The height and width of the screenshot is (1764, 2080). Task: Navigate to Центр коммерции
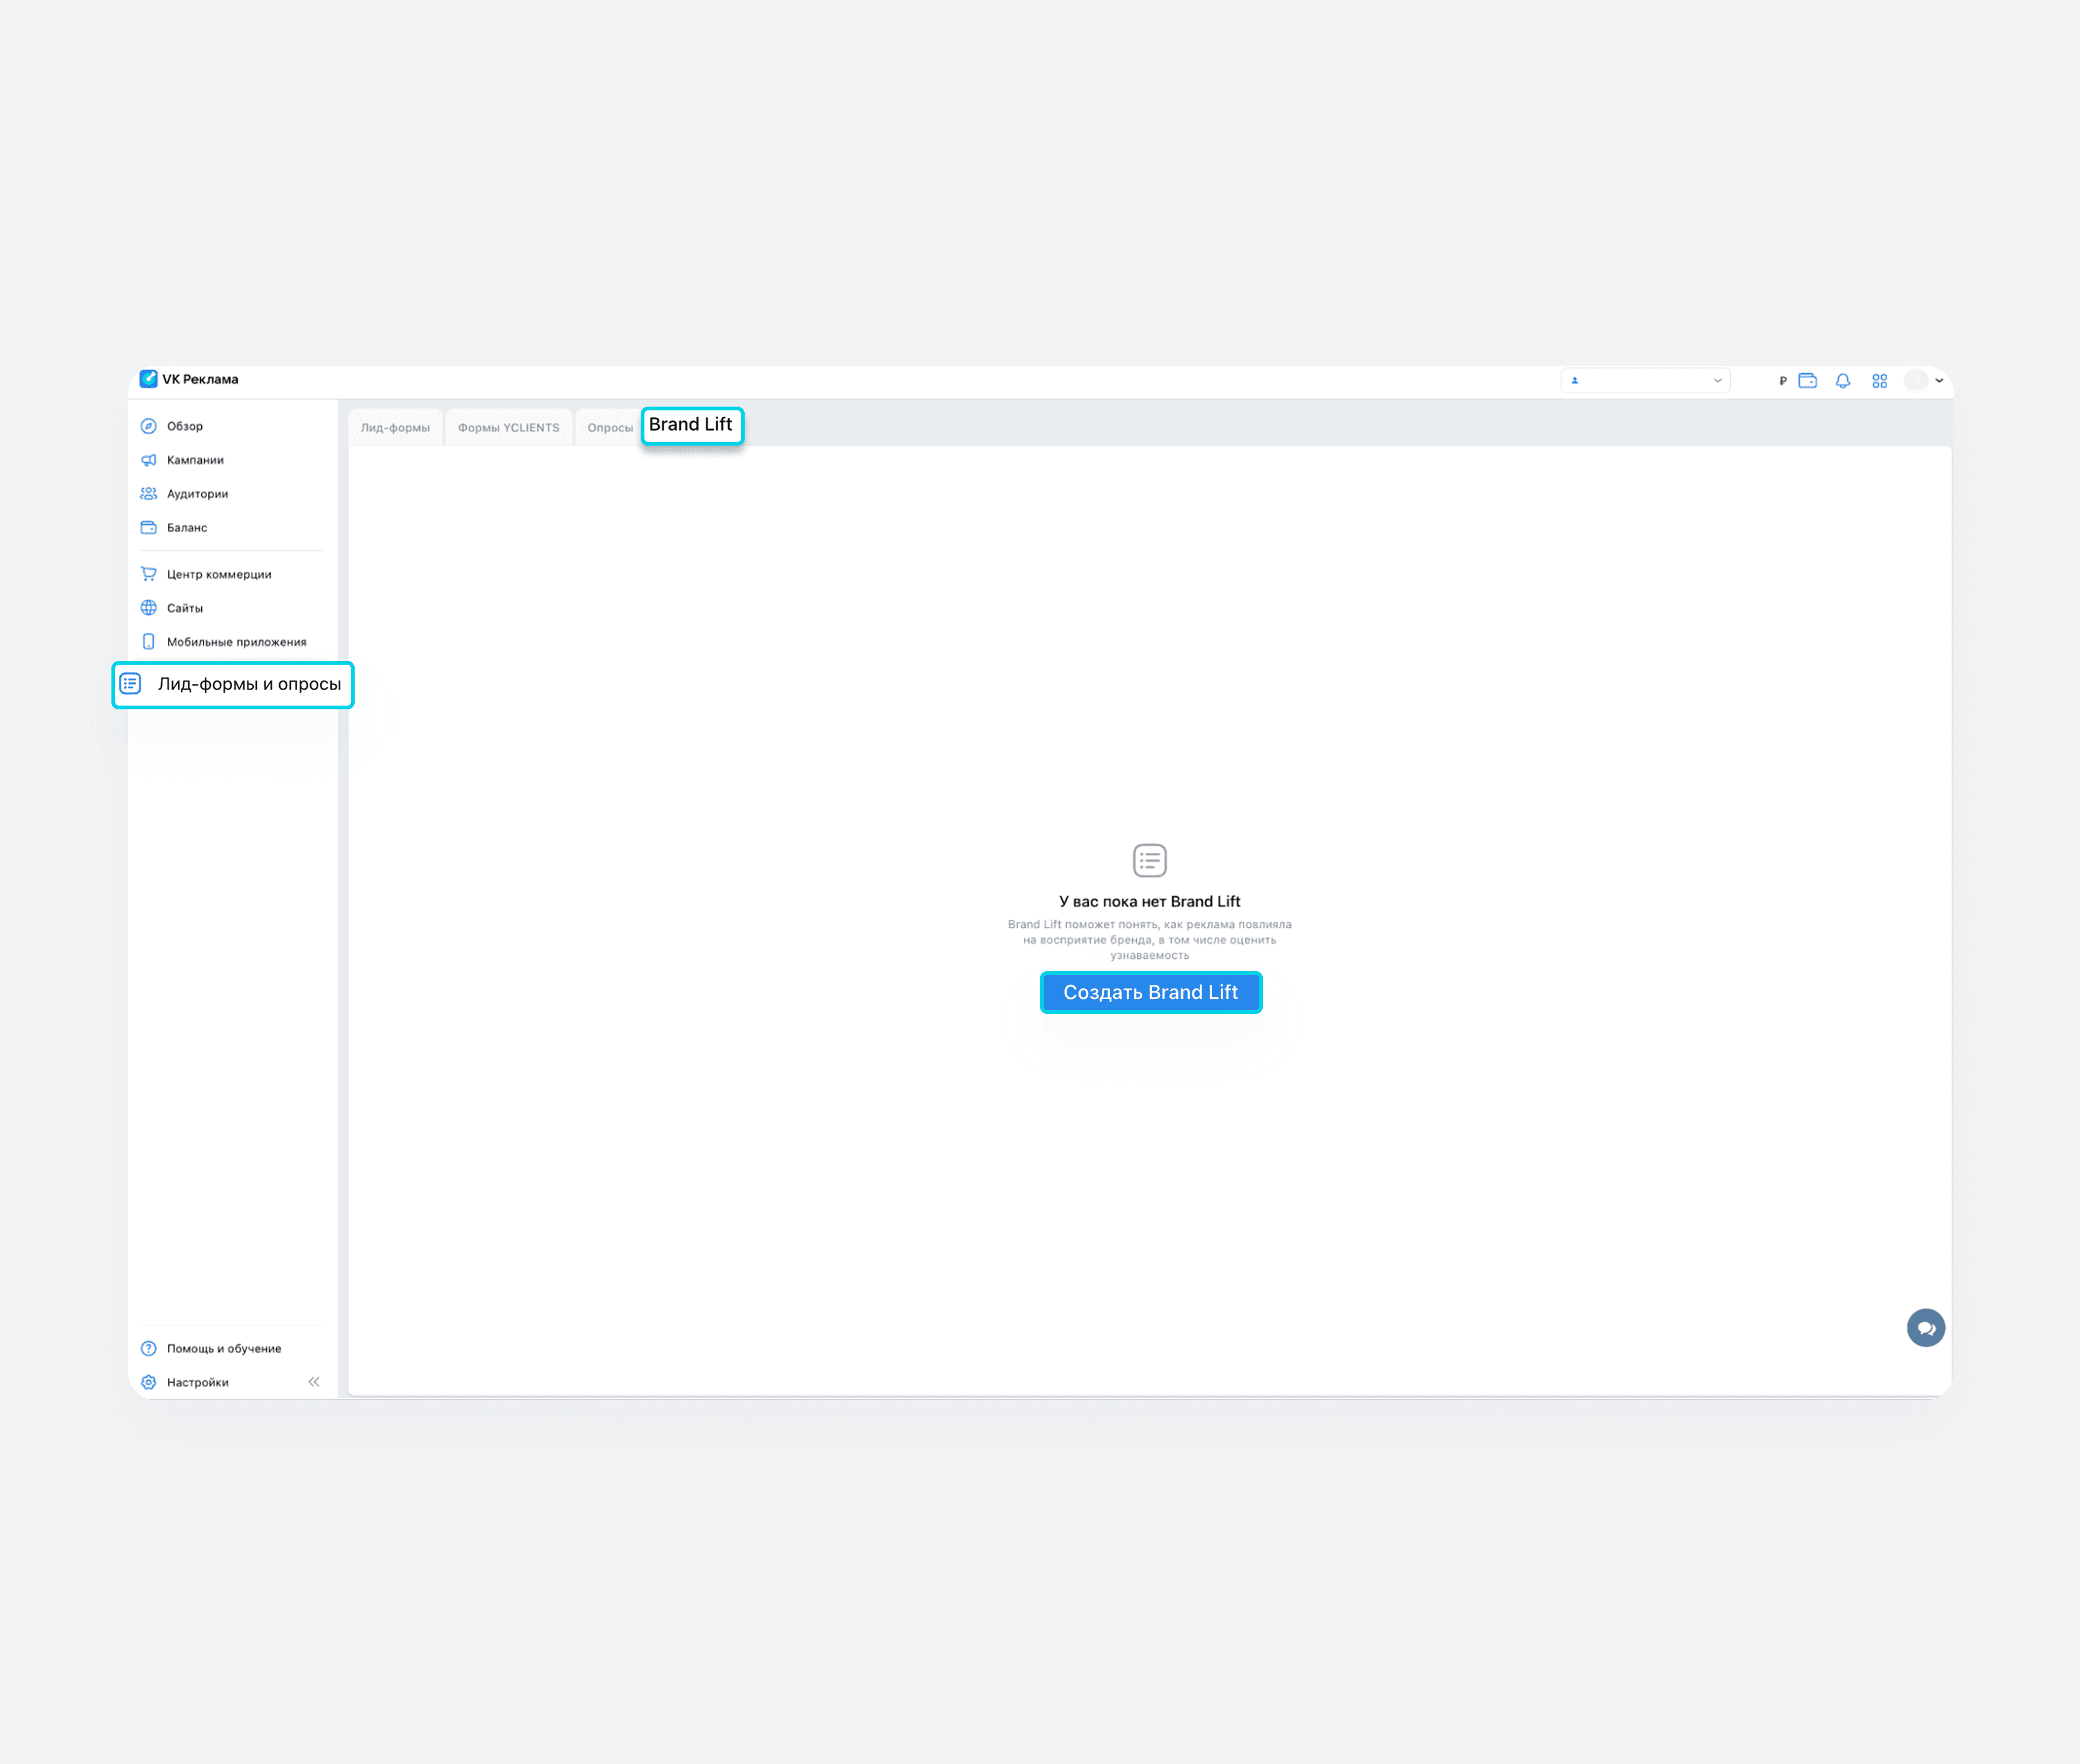pos(219,575)
